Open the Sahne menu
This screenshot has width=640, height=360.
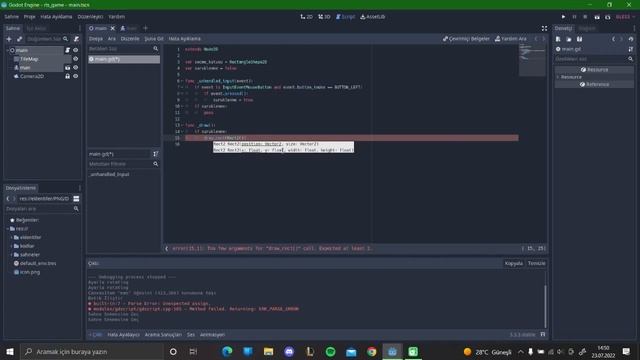[x=11, y=17]
